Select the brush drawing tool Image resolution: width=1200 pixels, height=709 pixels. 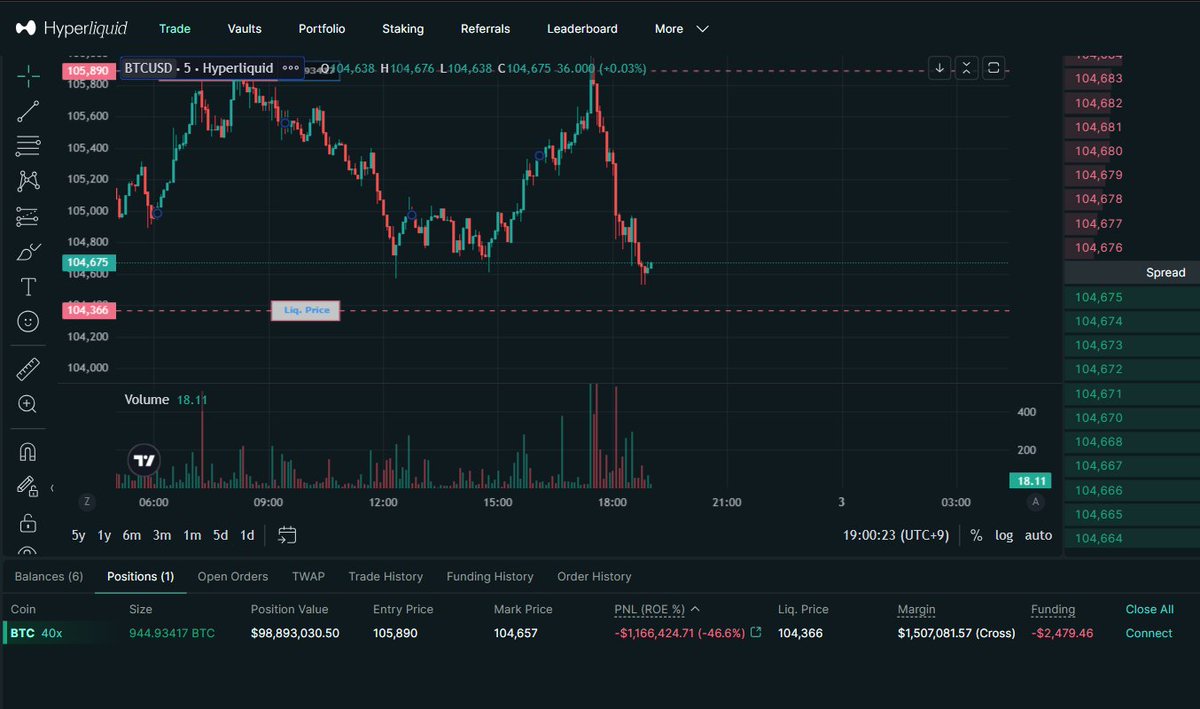coord(28,252)
